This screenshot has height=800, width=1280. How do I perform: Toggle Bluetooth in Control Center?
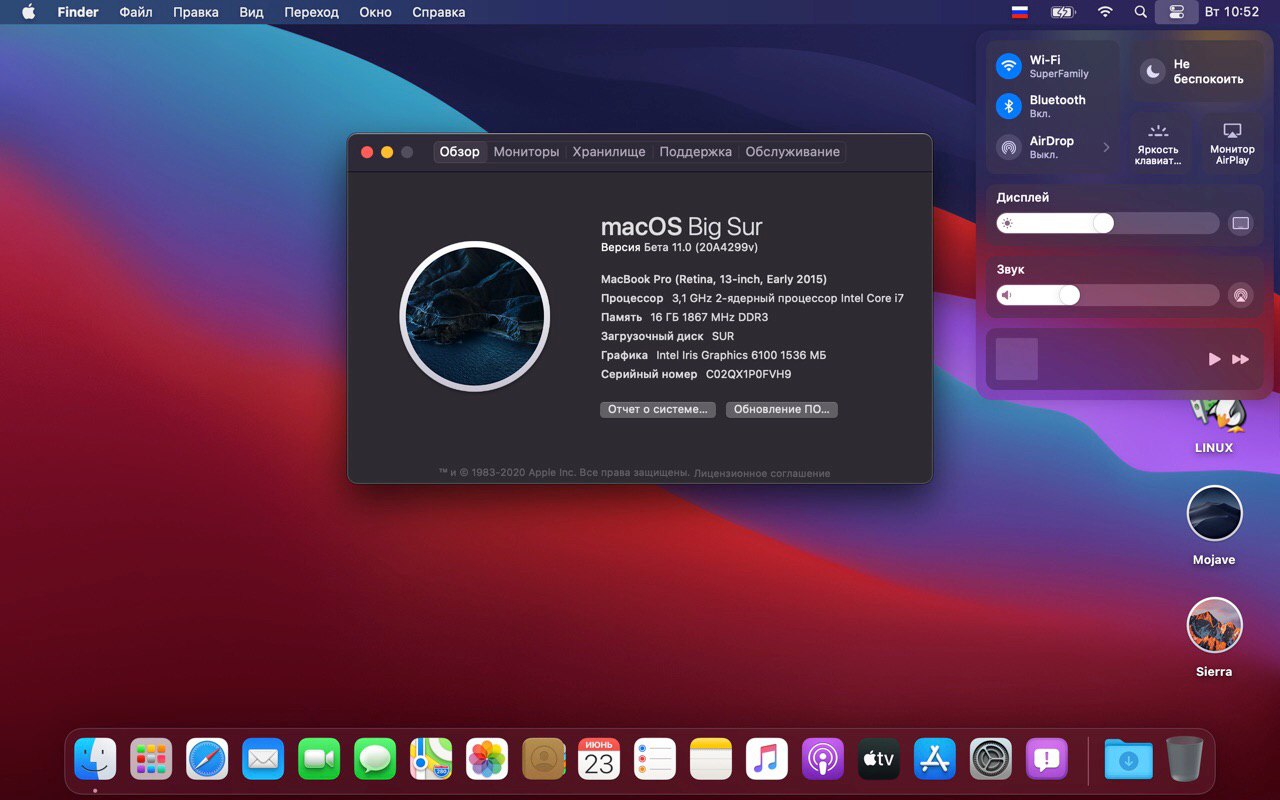pos(1009,106)
